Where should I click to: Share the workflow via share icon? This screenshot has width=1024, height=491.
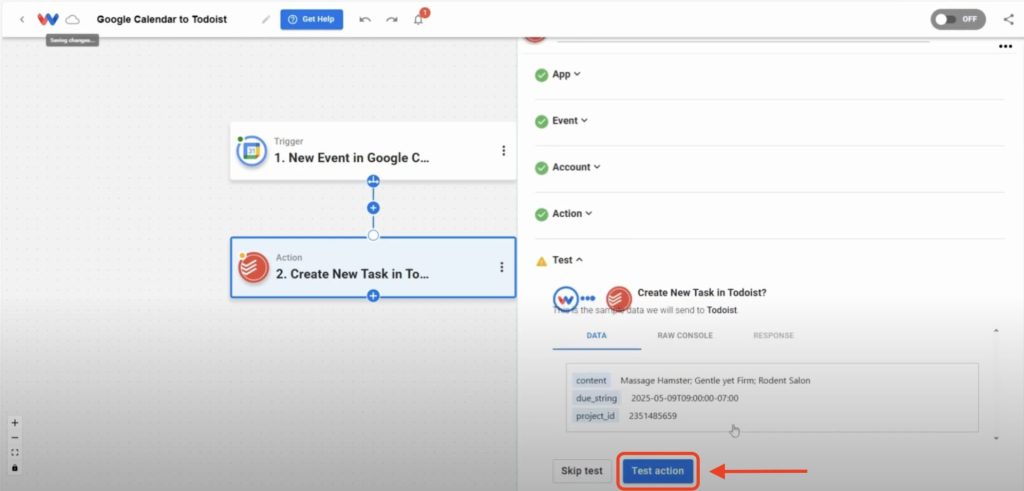click(x=1008, y=20)
